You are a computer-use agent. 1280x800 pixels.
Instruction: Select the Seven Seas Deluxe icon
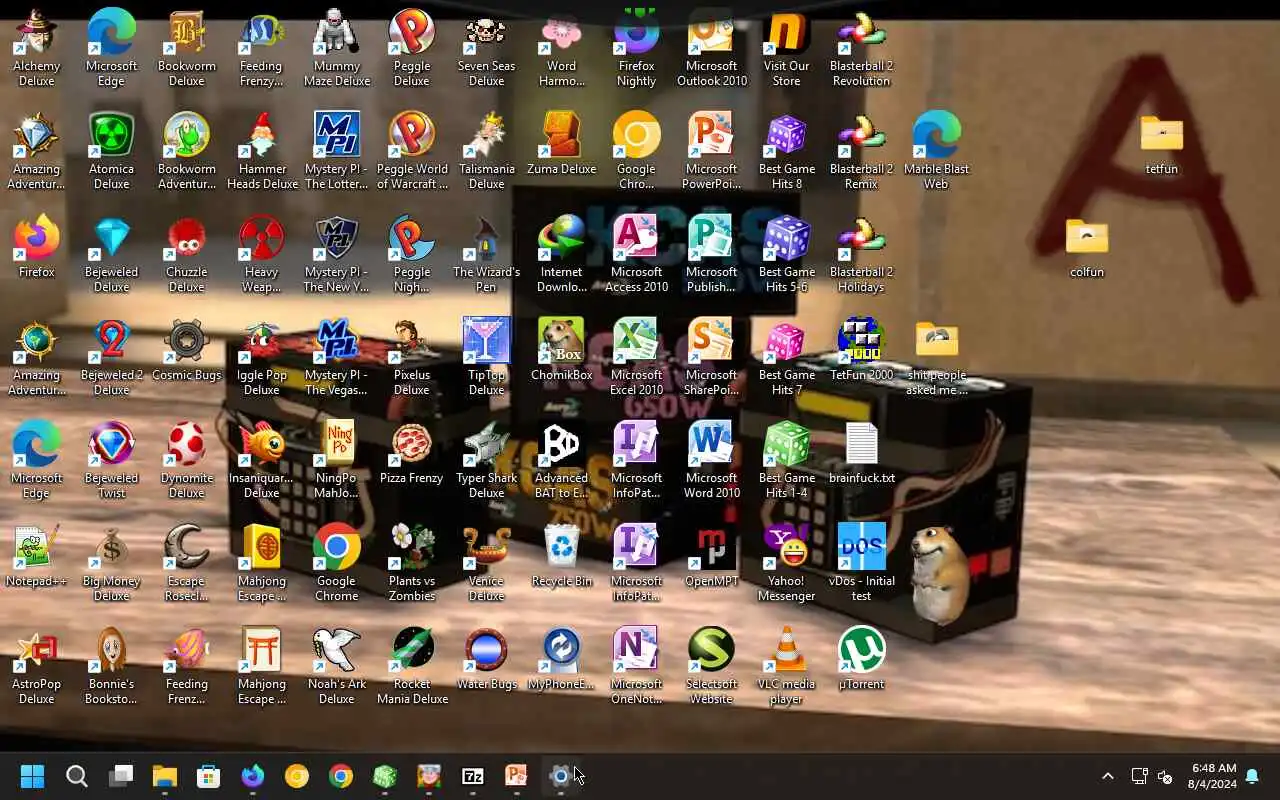487,48
